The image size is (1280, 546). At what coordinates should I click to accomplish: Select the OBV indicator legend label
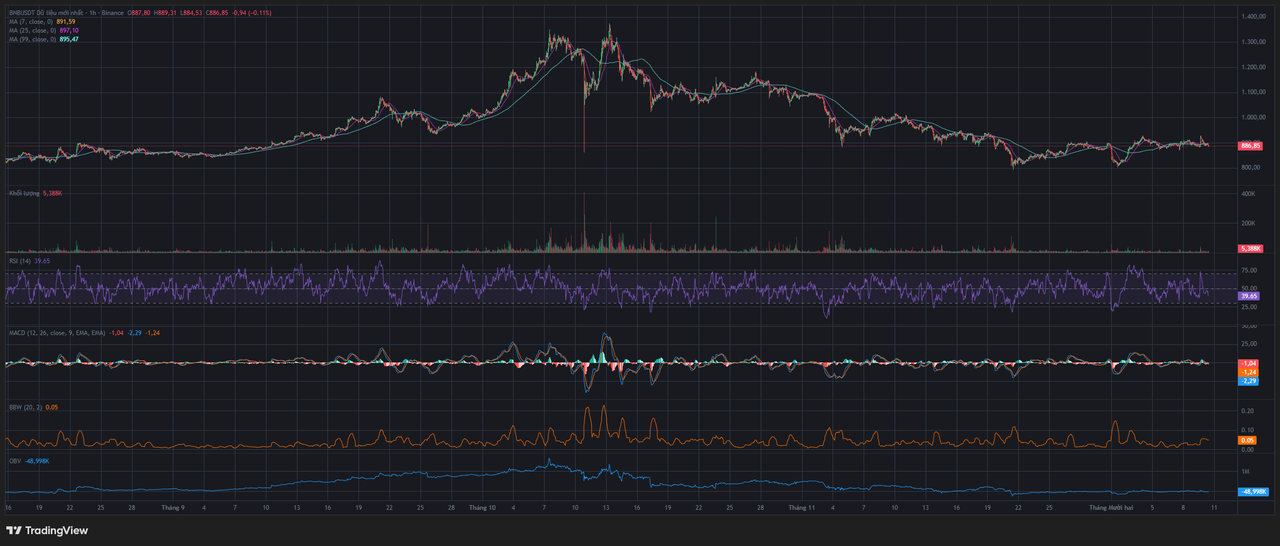tap(15, 461)
